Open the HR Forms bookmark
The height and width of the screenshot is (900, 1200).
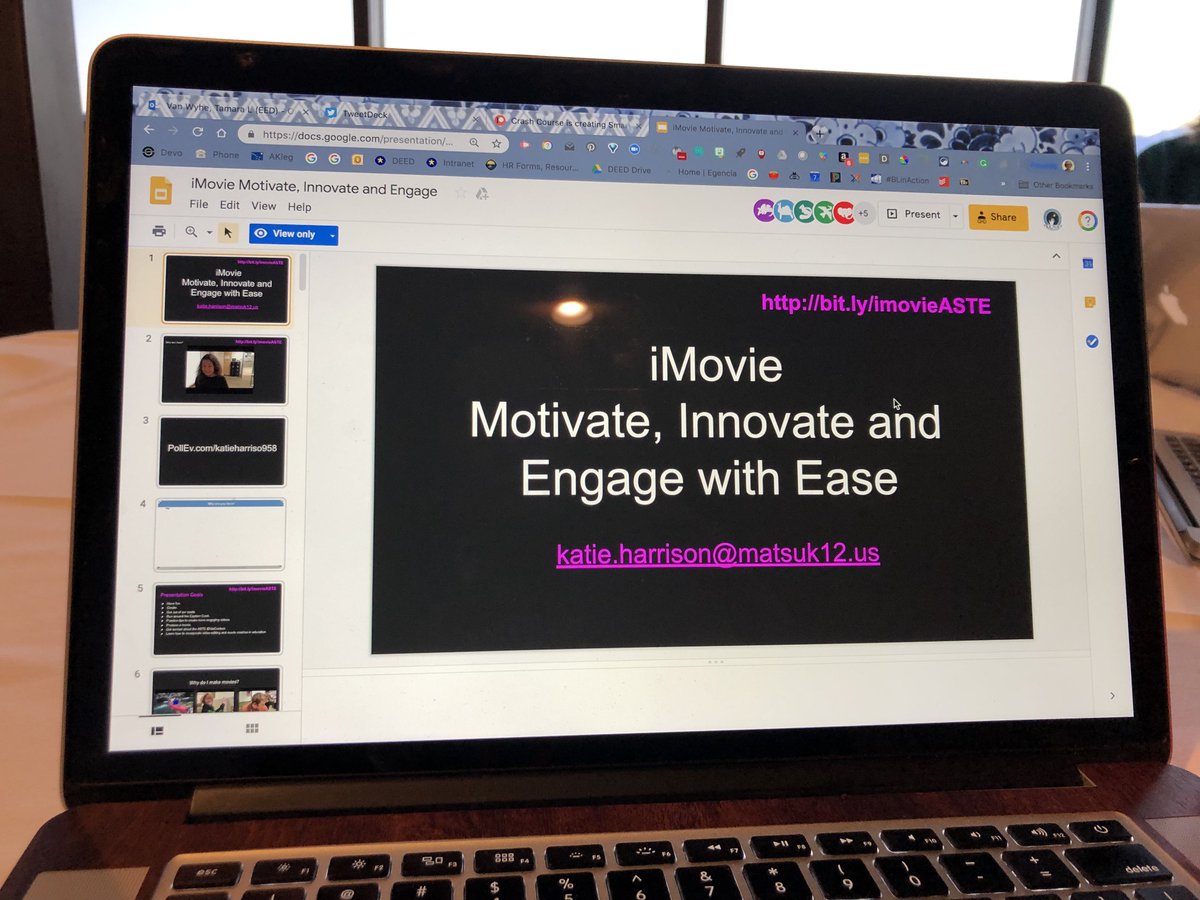click(x=530, y=165)
